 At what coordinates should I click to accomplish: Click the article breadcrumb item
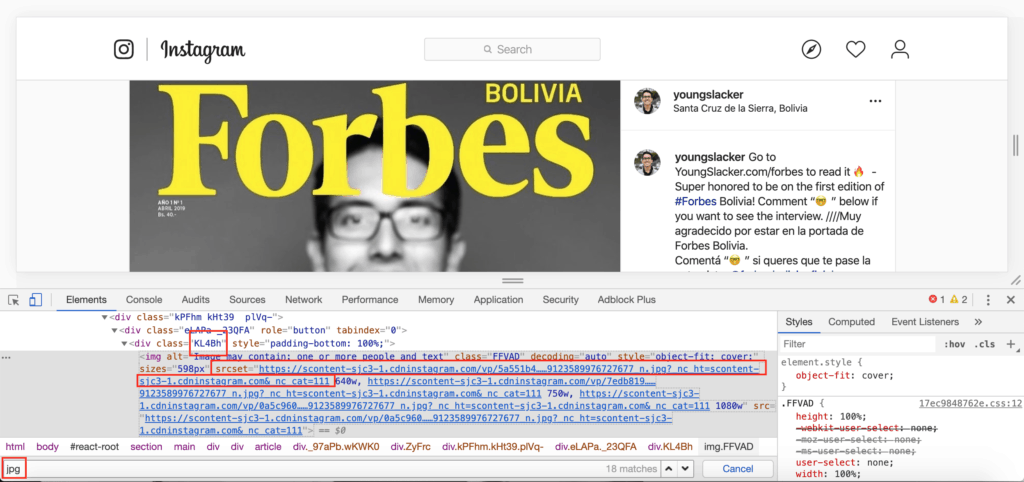[268, 447]
